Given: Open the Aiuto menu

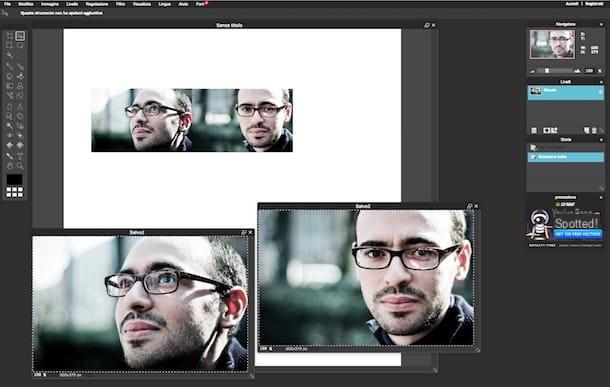Looking at the screenshot, I should (183, 4).
